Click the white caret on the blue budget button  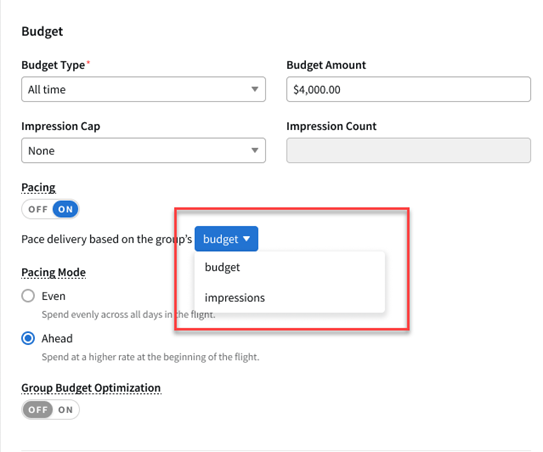(x=247, y=239)
